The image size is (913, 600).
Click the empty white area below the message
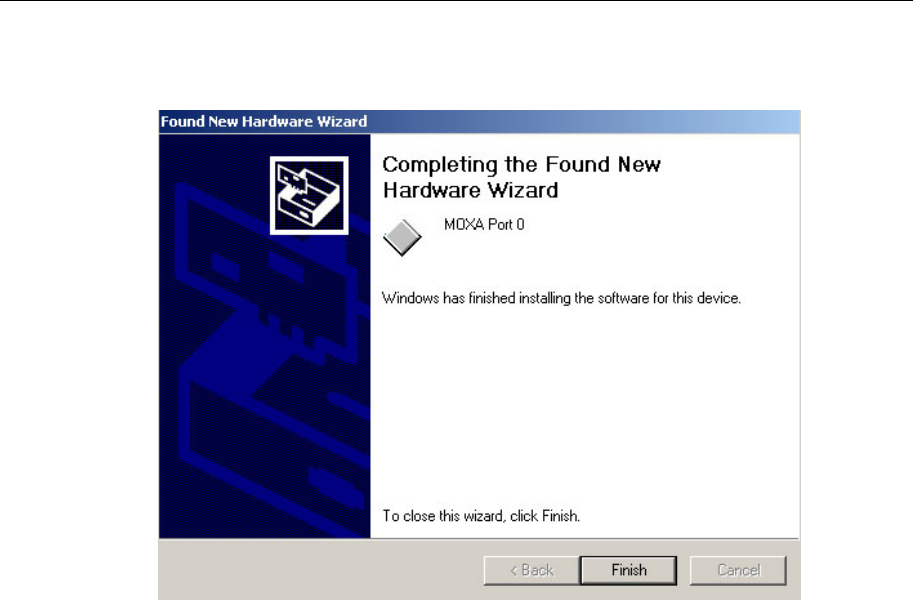point(585,408)
